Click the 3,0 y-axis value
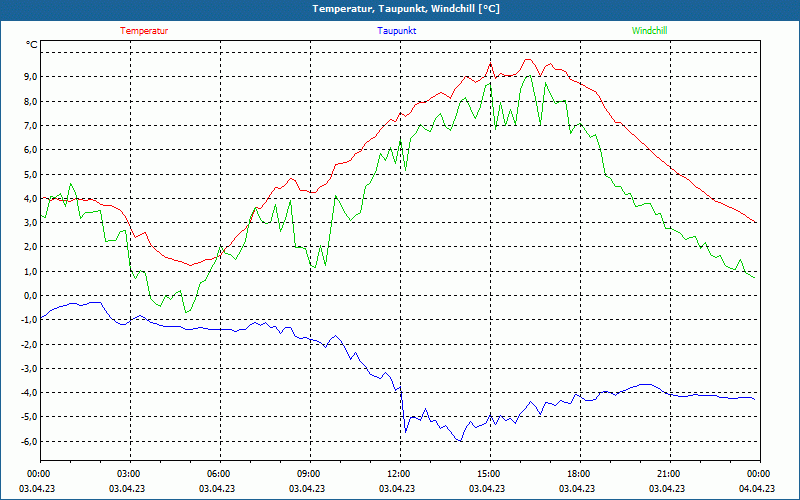The height and width of the screenshot is (500, 800). pyautogui.click(x=31, y=222)
